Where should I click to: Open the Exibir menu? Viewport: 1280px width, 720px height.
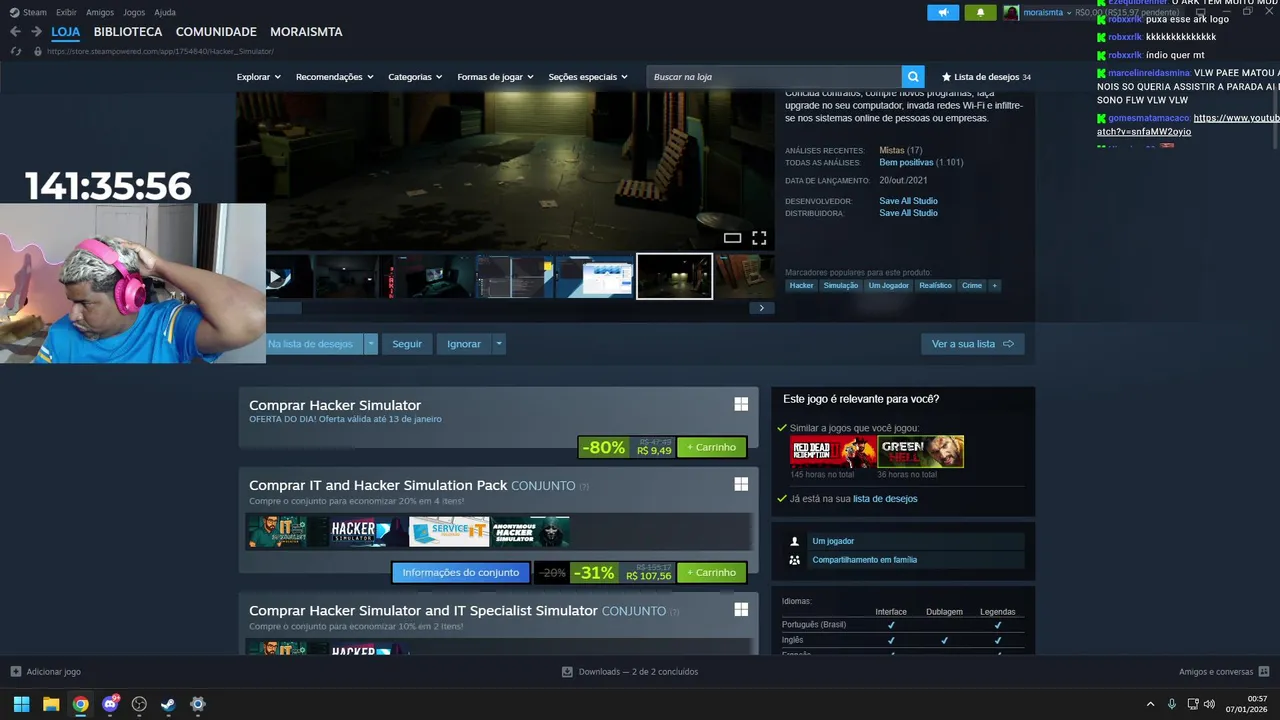click(66, 12)
